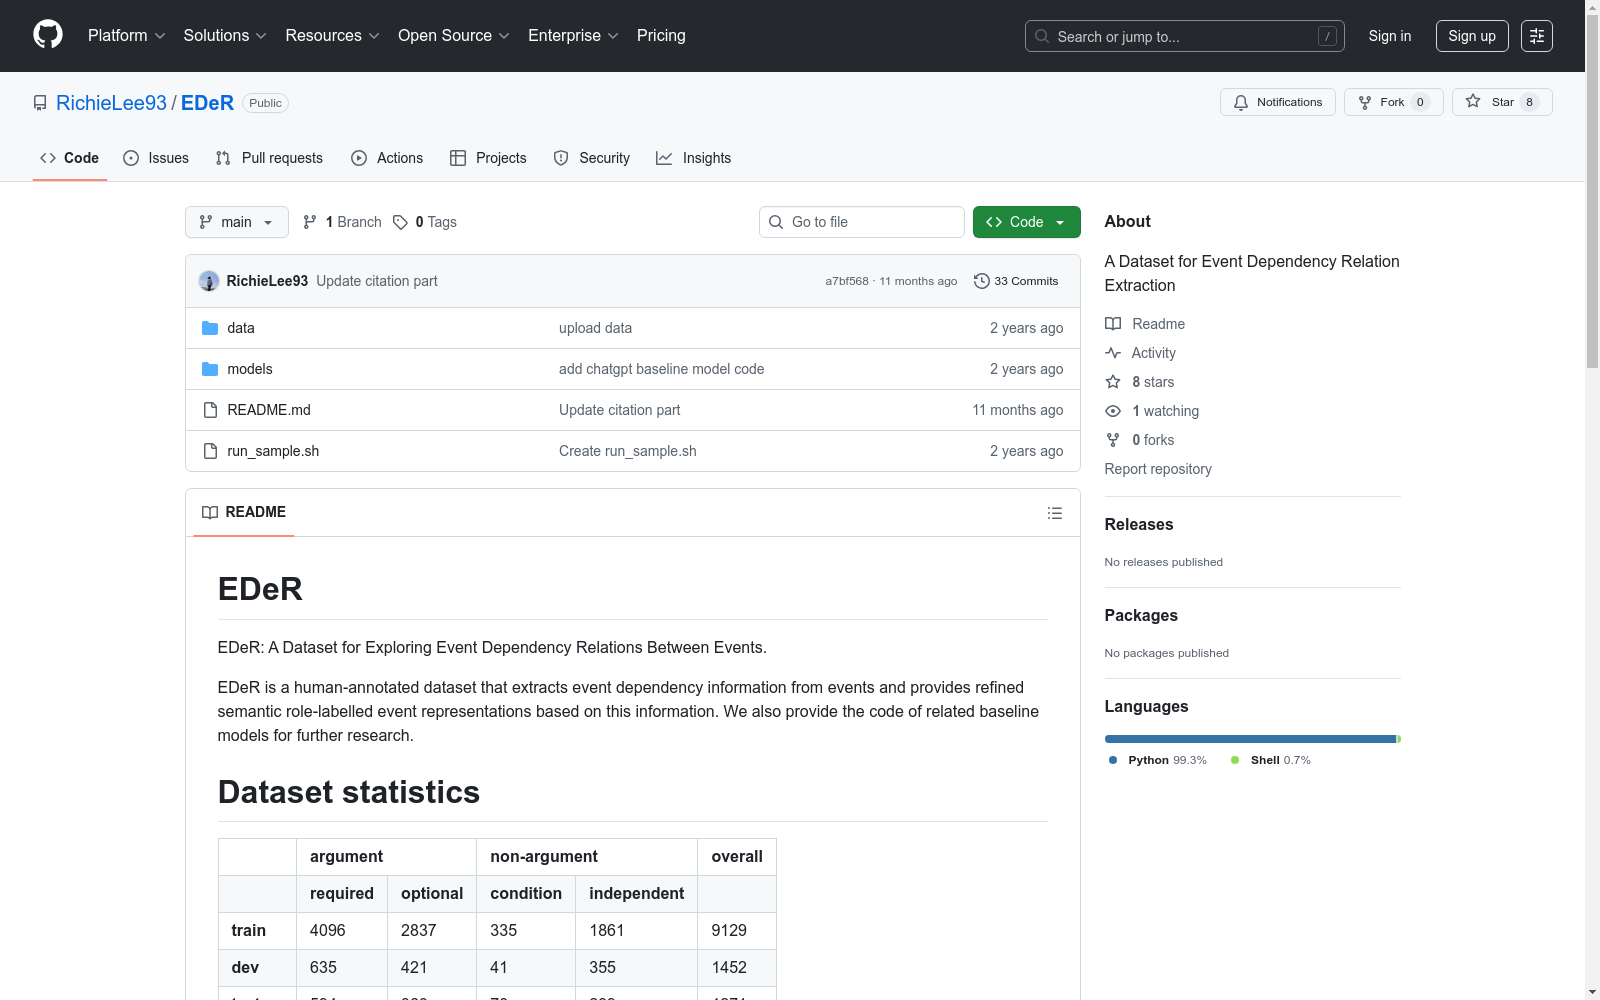The width and height of the screenshot is (1600, 1000).
Task: Click the Sign up button
Action: tap(1471, 36)
